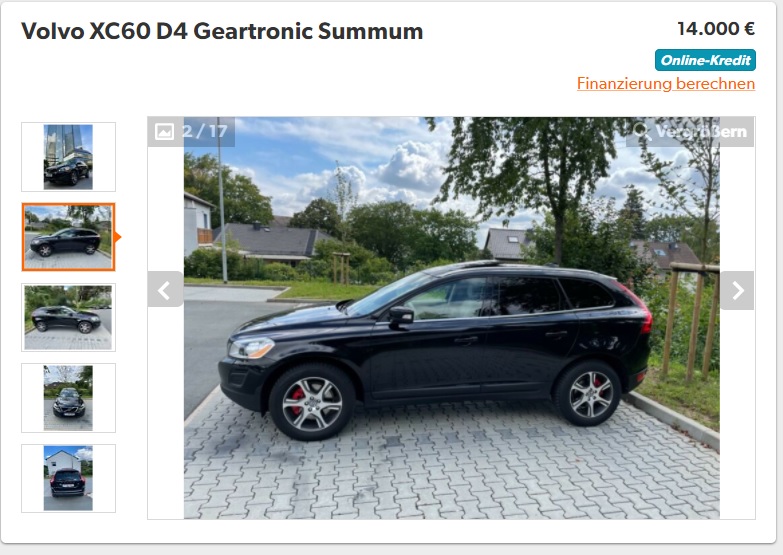Go to the previous photo with left arrow
The image size is (783, 555).
pyautogui.click(x=165, y=289)
